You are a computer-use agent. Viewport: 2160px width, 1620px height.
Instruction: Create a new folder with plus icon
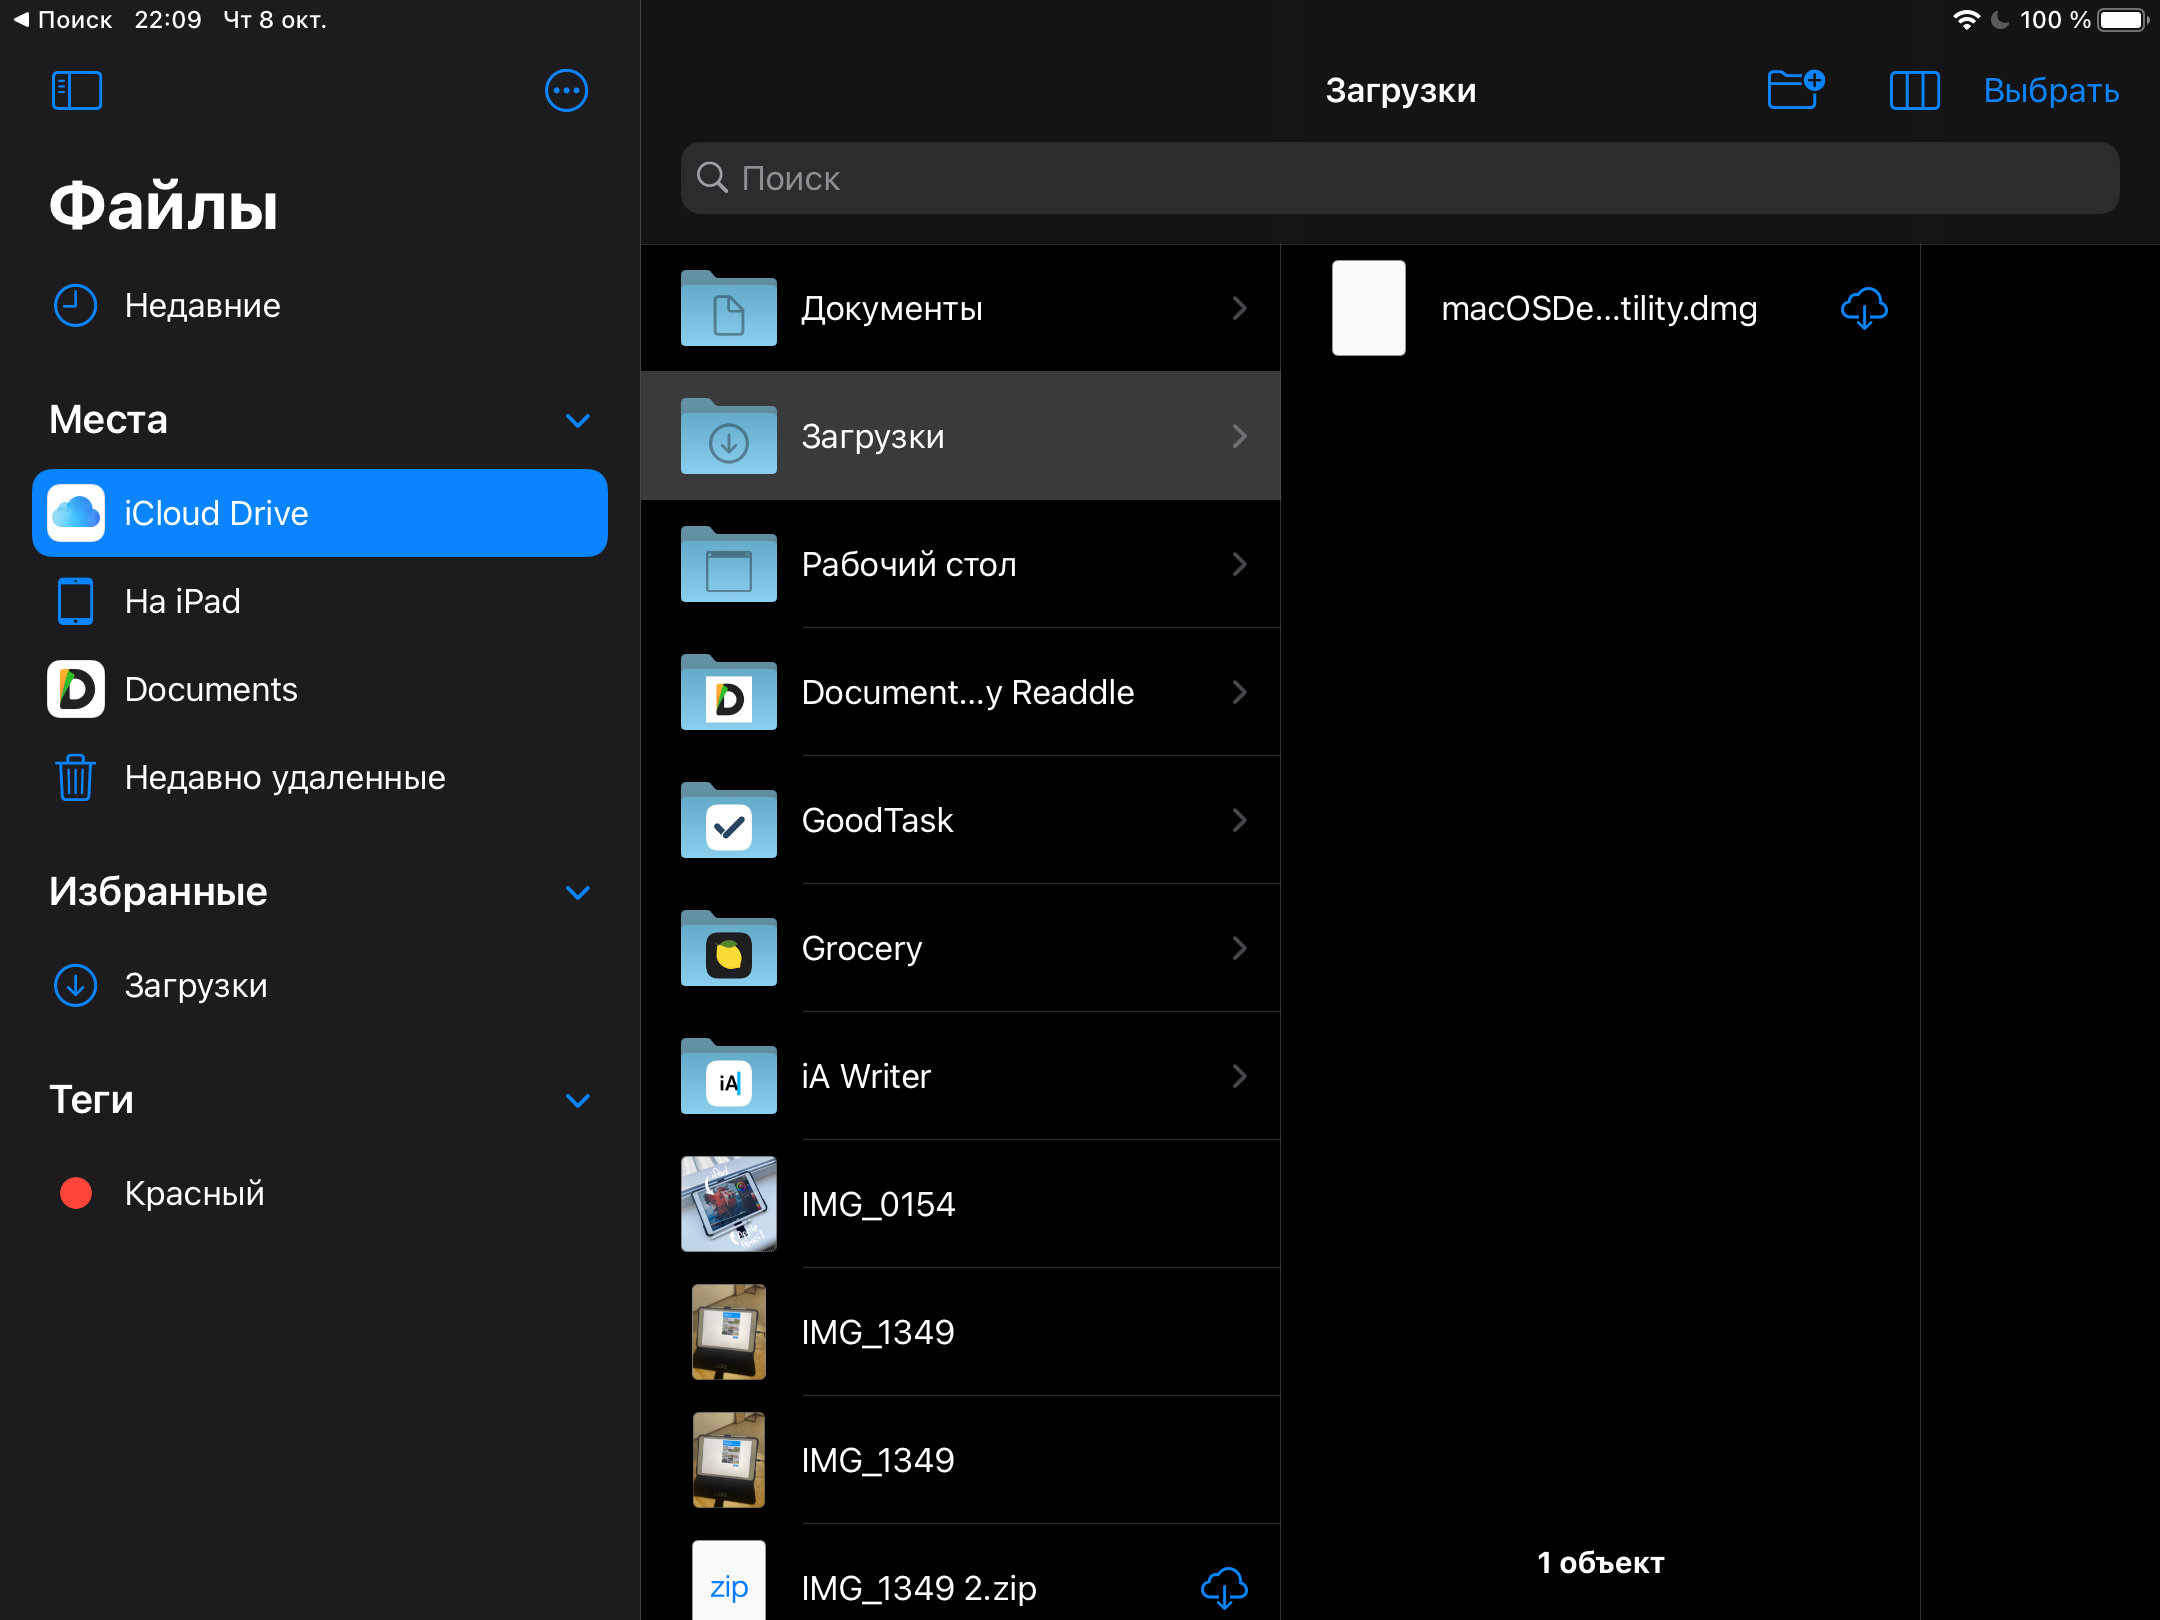click(1795, 90)
